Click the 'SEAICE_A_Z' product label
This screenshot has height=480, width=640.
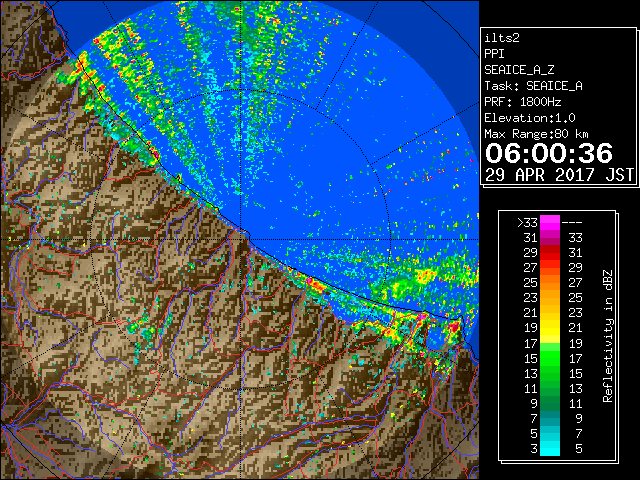(x=519, y=70)
